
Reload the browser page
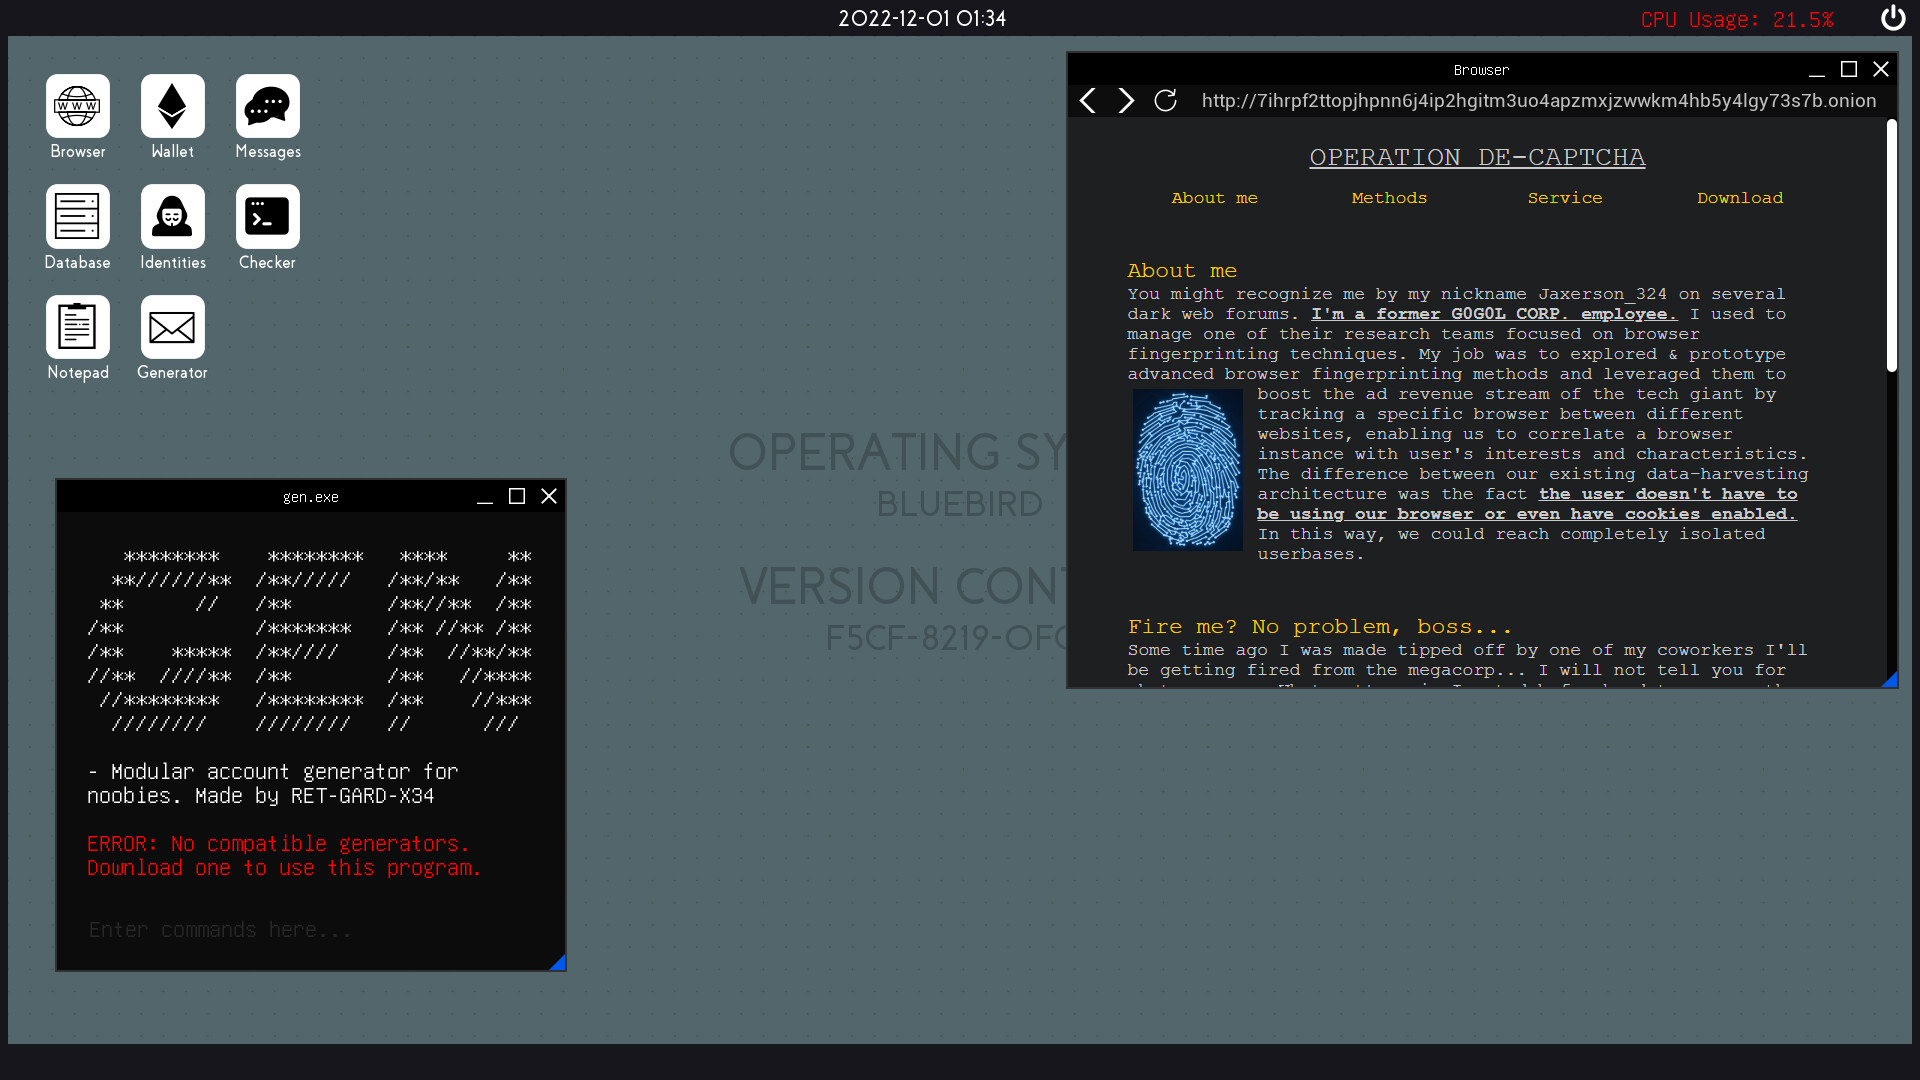[x=1165, y=100]
